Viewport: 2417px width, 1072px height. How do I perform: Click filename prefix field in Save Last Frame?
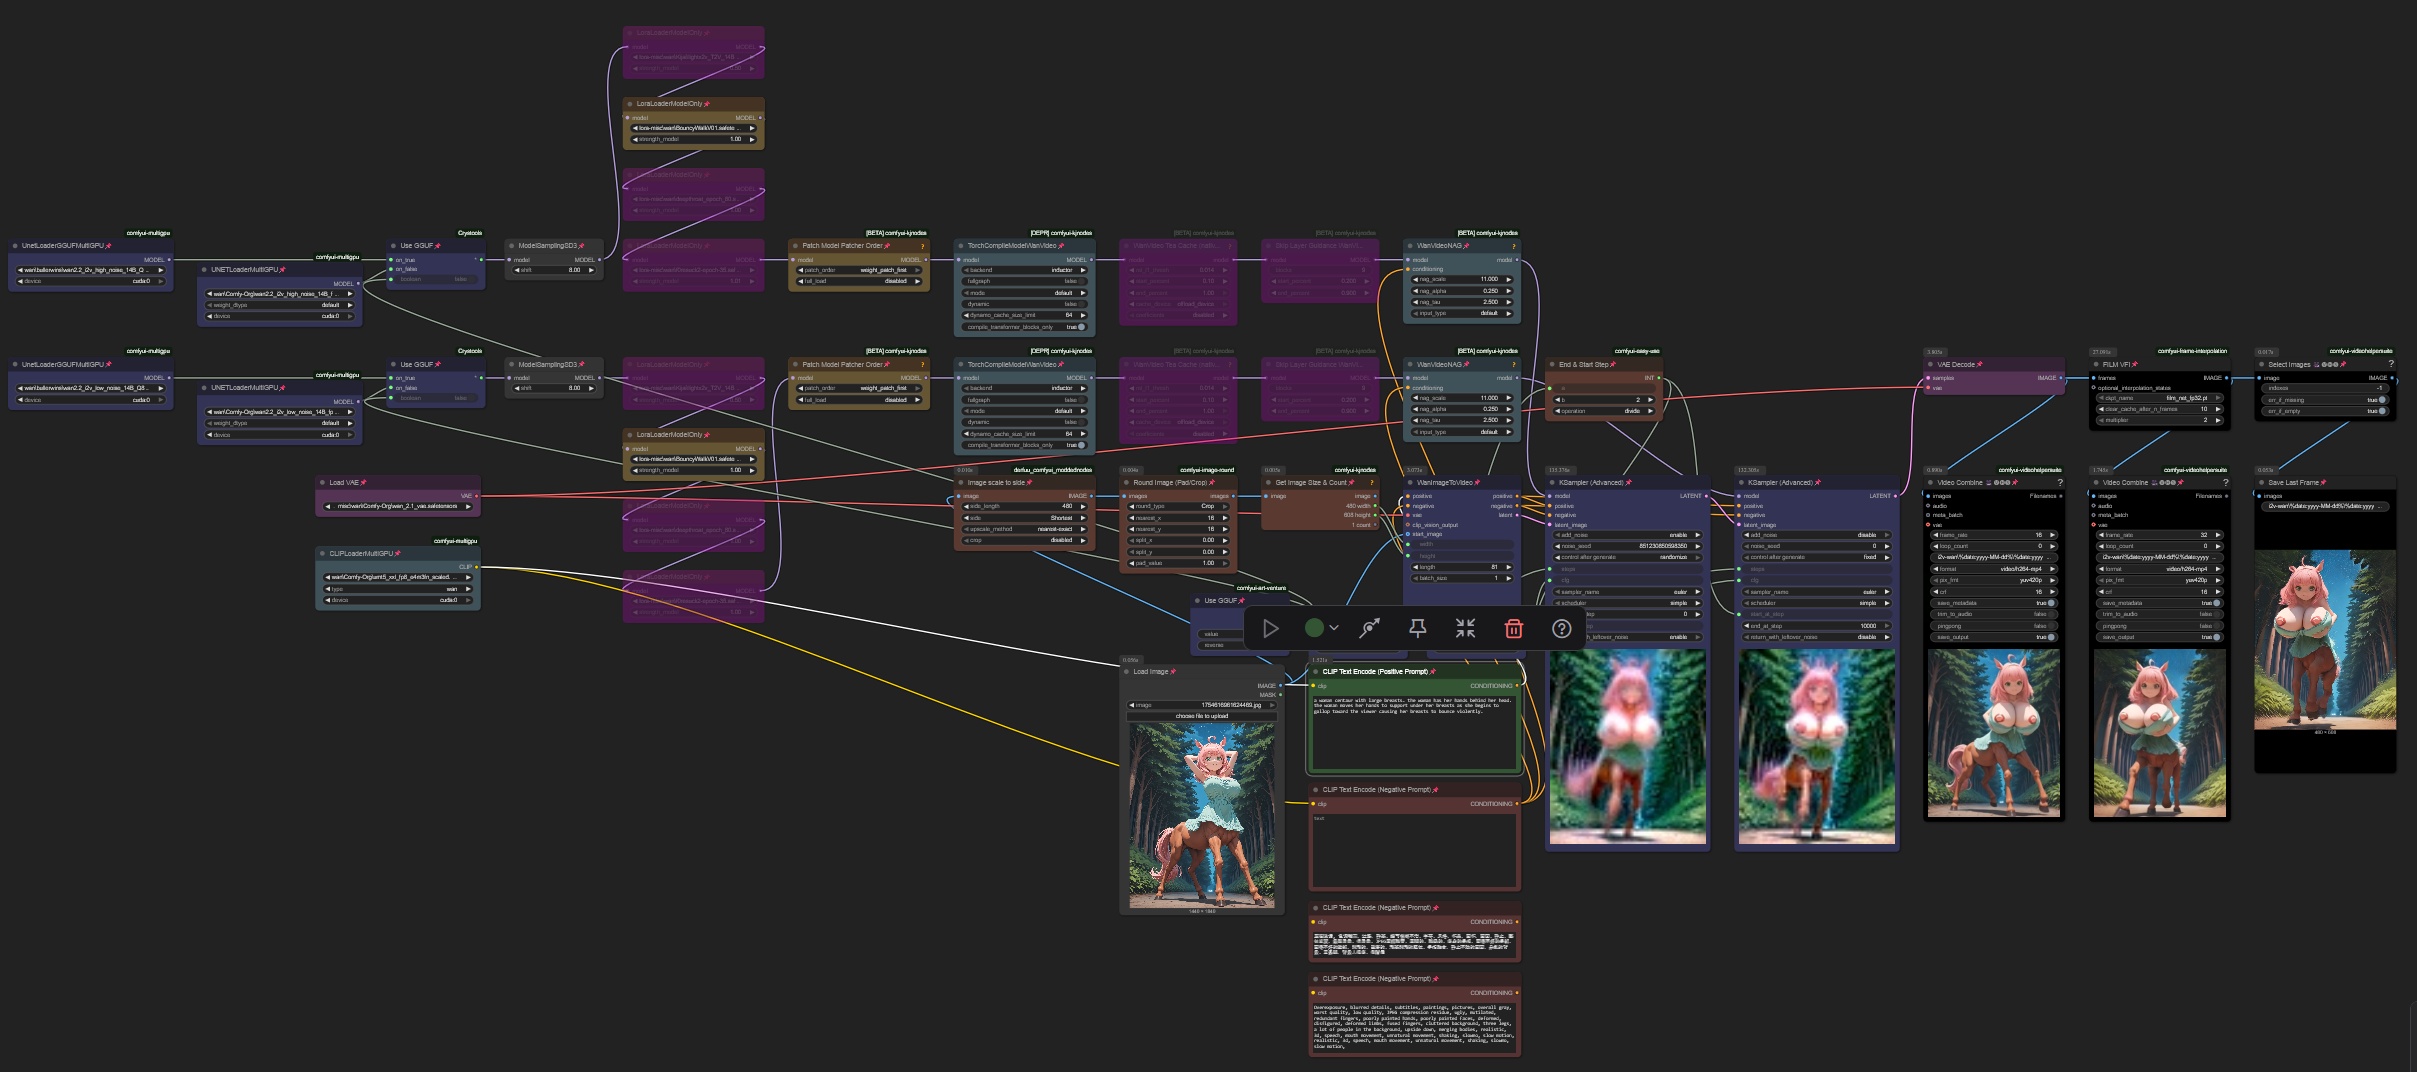(2325, 506)
